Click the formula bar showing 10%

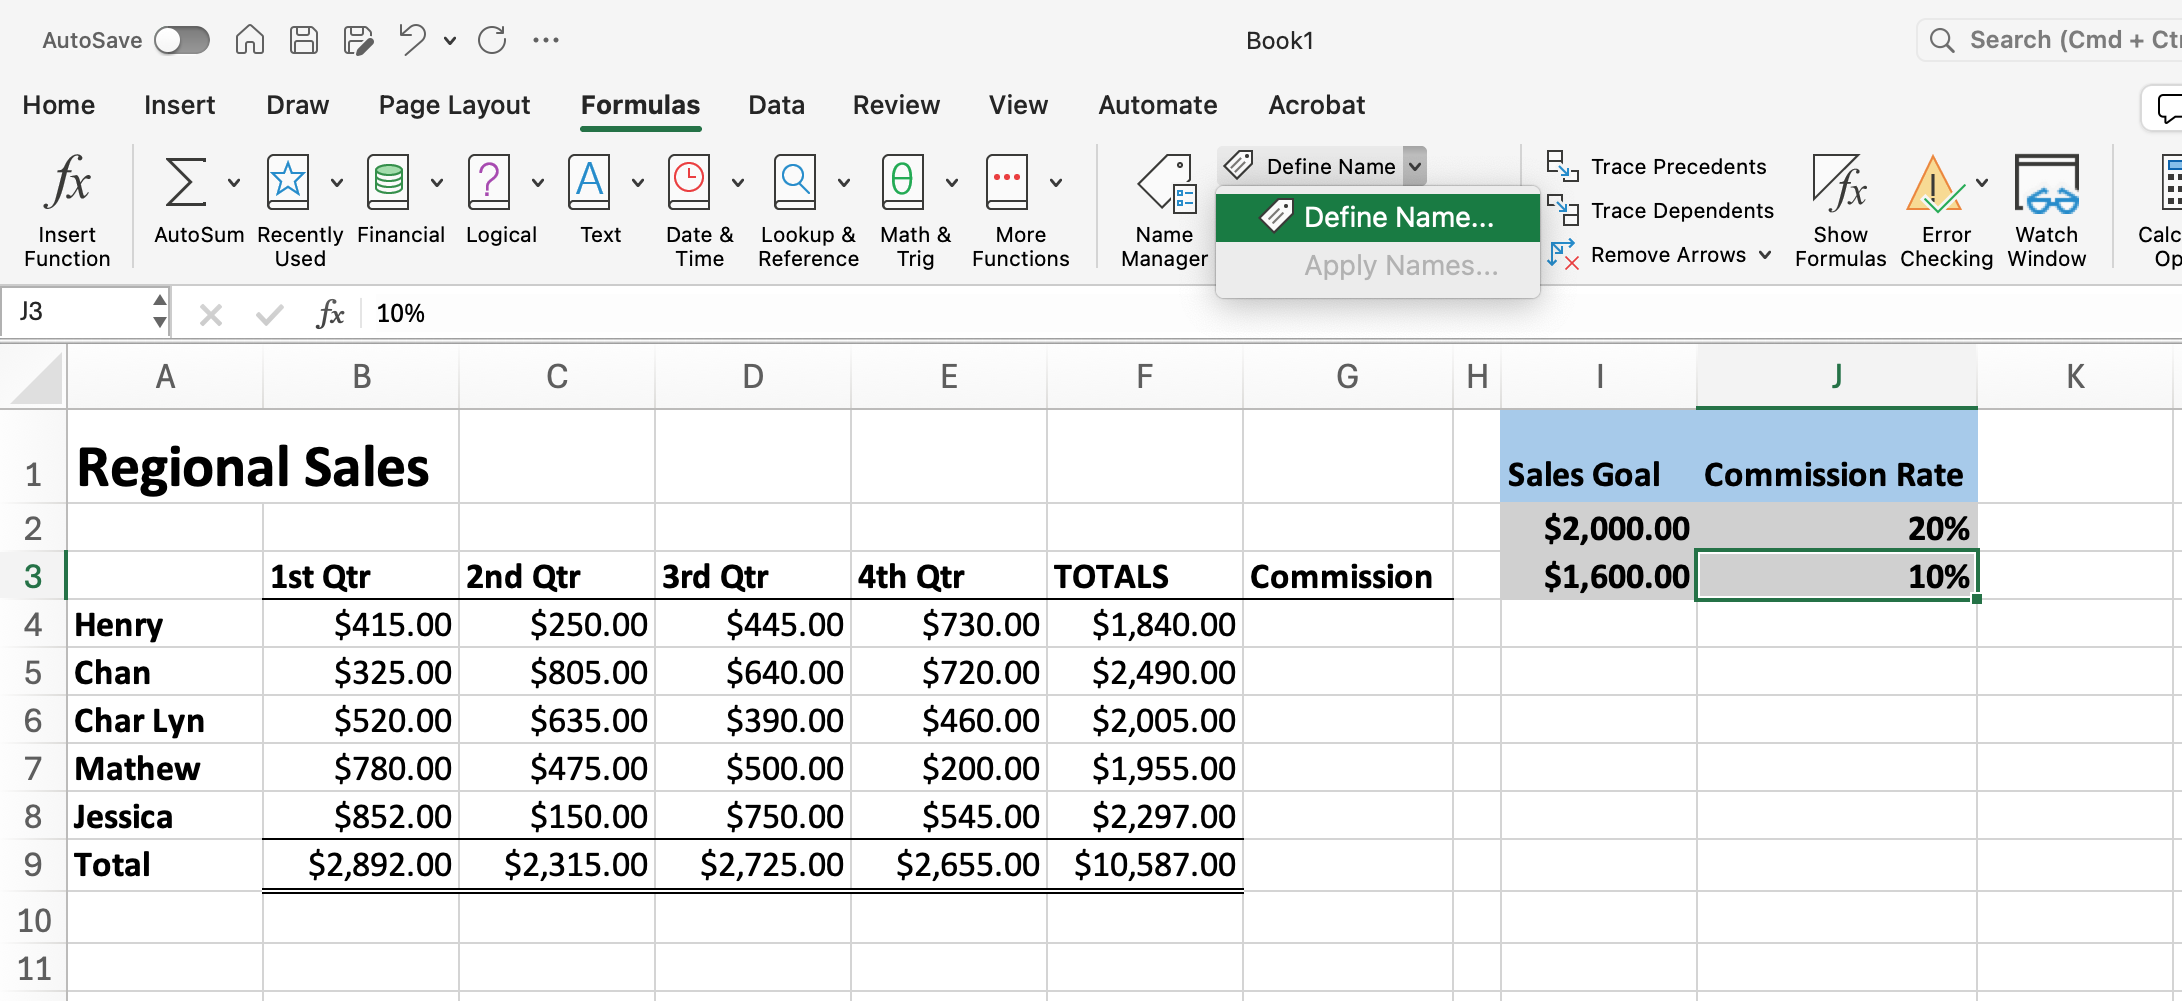point(1270,313)
